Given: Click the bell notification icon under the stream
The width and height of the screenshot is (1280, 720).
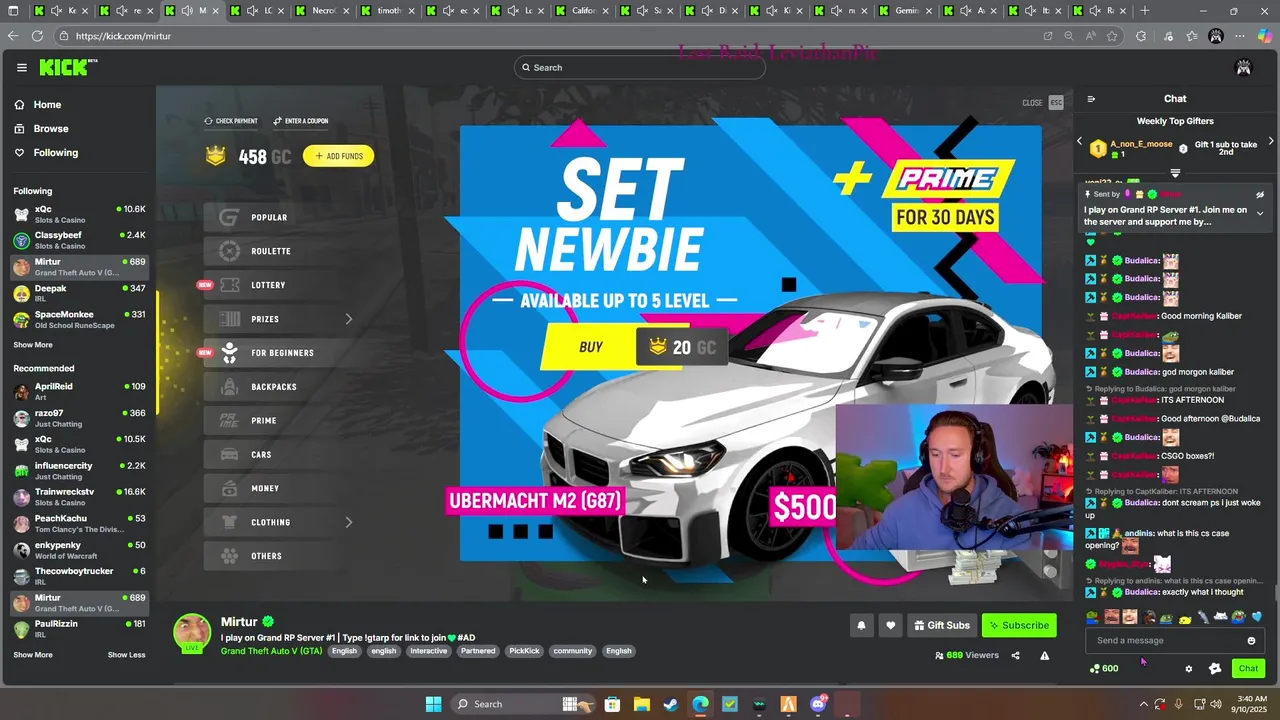Looking at the screenshot, I should [x=861, y=625].
